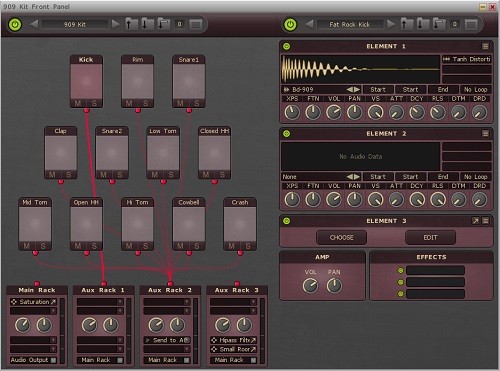This screenshot has height=371, width=500.
Task: Toggle the first Effects slot indicator
Action: (401, 270)
